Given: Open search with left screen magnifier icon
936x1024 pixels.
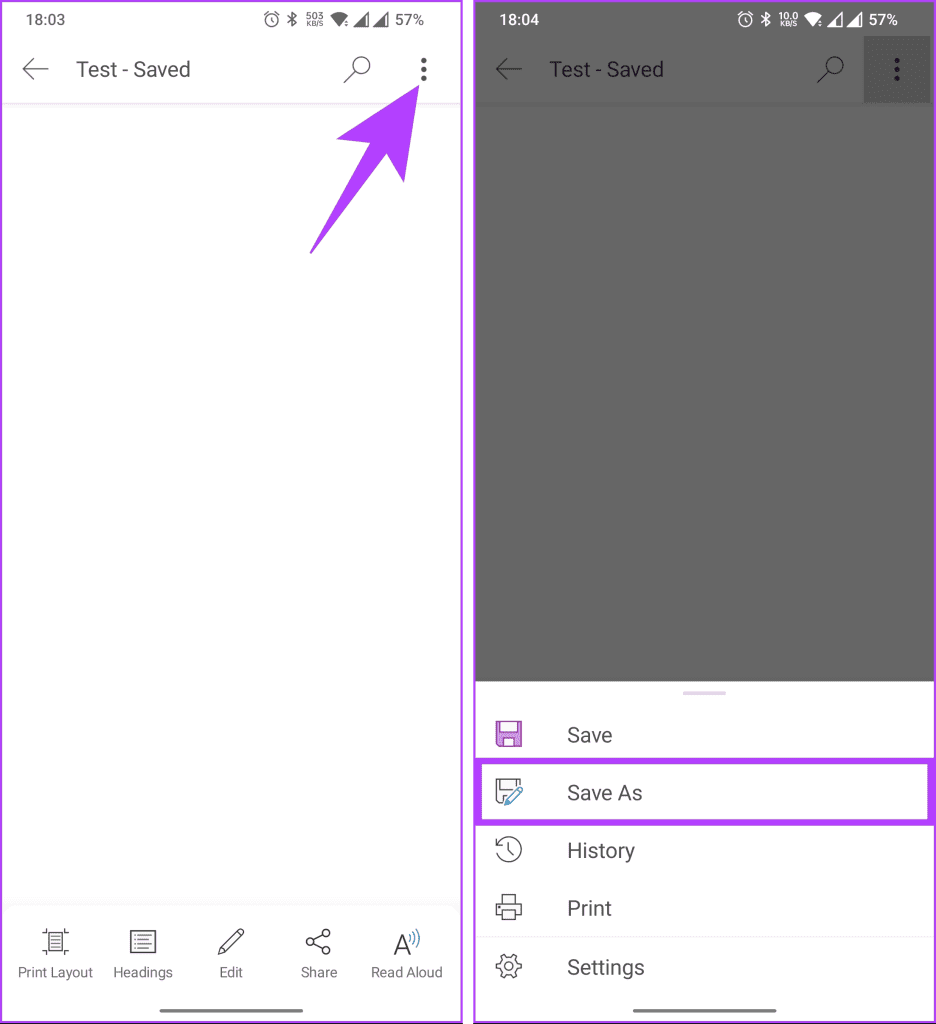Looking at the screenshot, I should (x=357, y=69).
